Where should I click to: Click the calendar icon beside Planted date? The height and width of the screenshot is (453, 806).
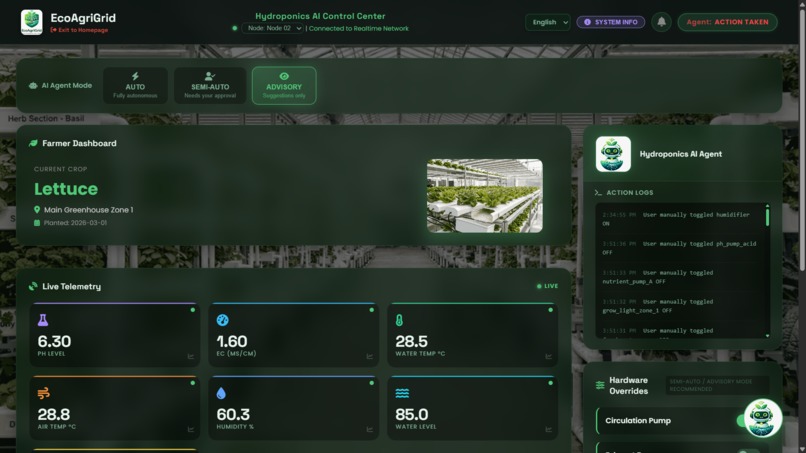(36, 223)
